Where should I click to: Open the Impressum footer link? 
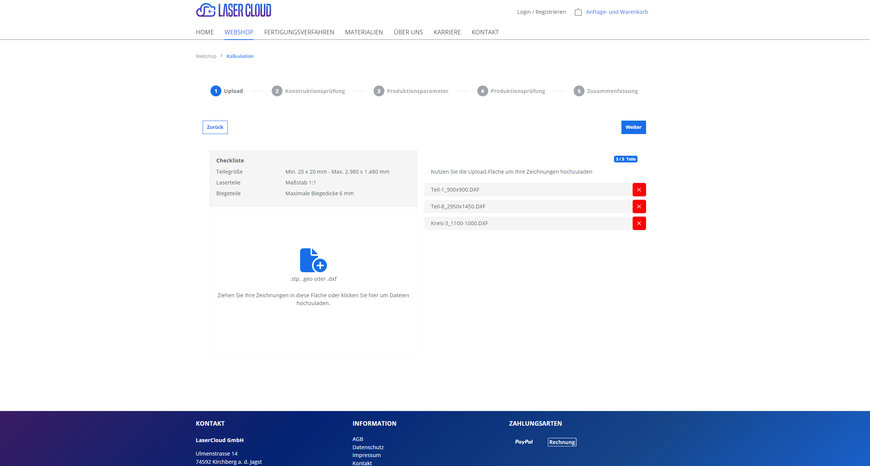pos(367,455)
